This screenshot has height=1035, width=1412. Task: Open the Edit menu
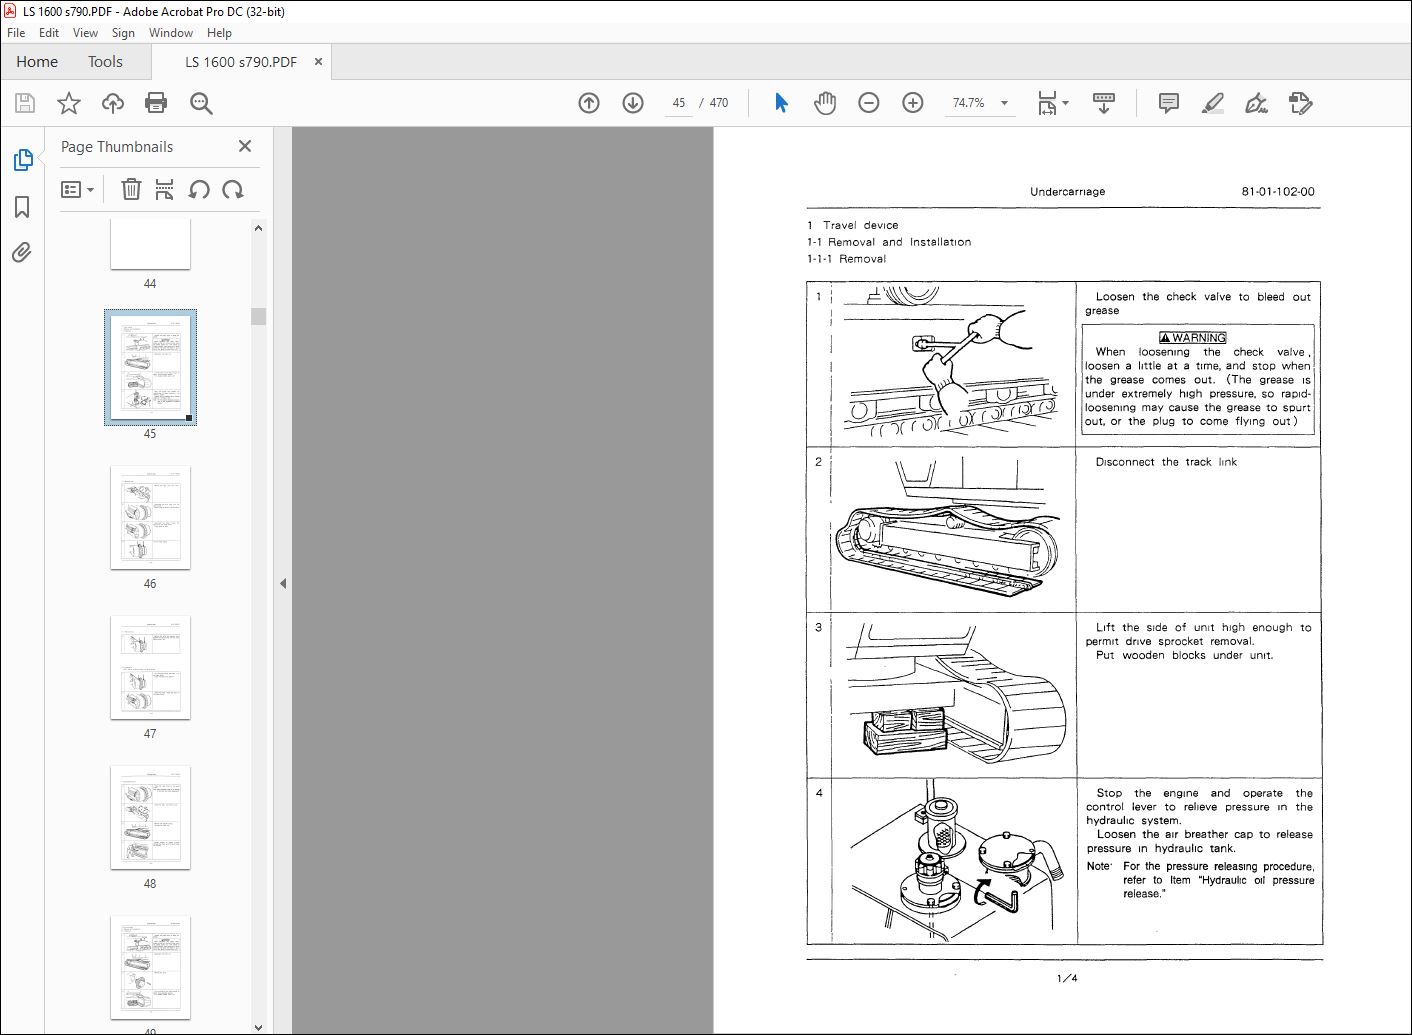[49, 33]
